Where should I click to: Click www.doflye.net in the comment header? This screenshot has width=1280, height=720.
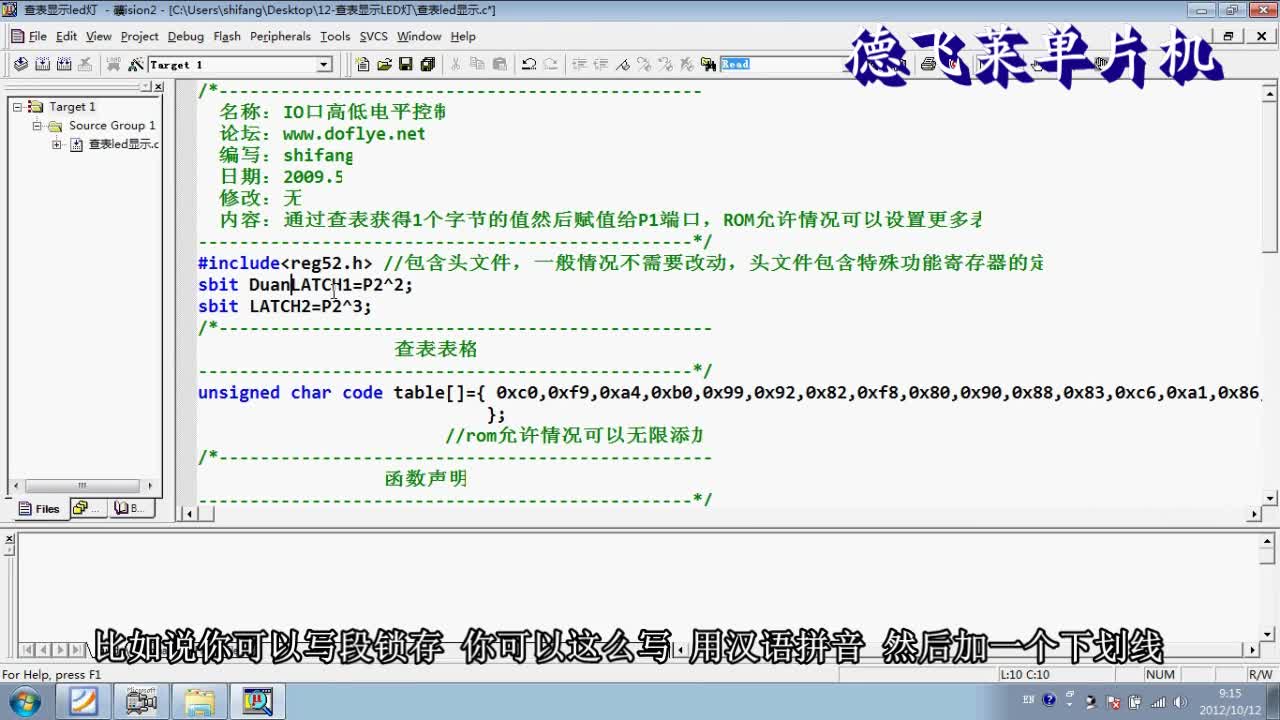click(354, 134)
